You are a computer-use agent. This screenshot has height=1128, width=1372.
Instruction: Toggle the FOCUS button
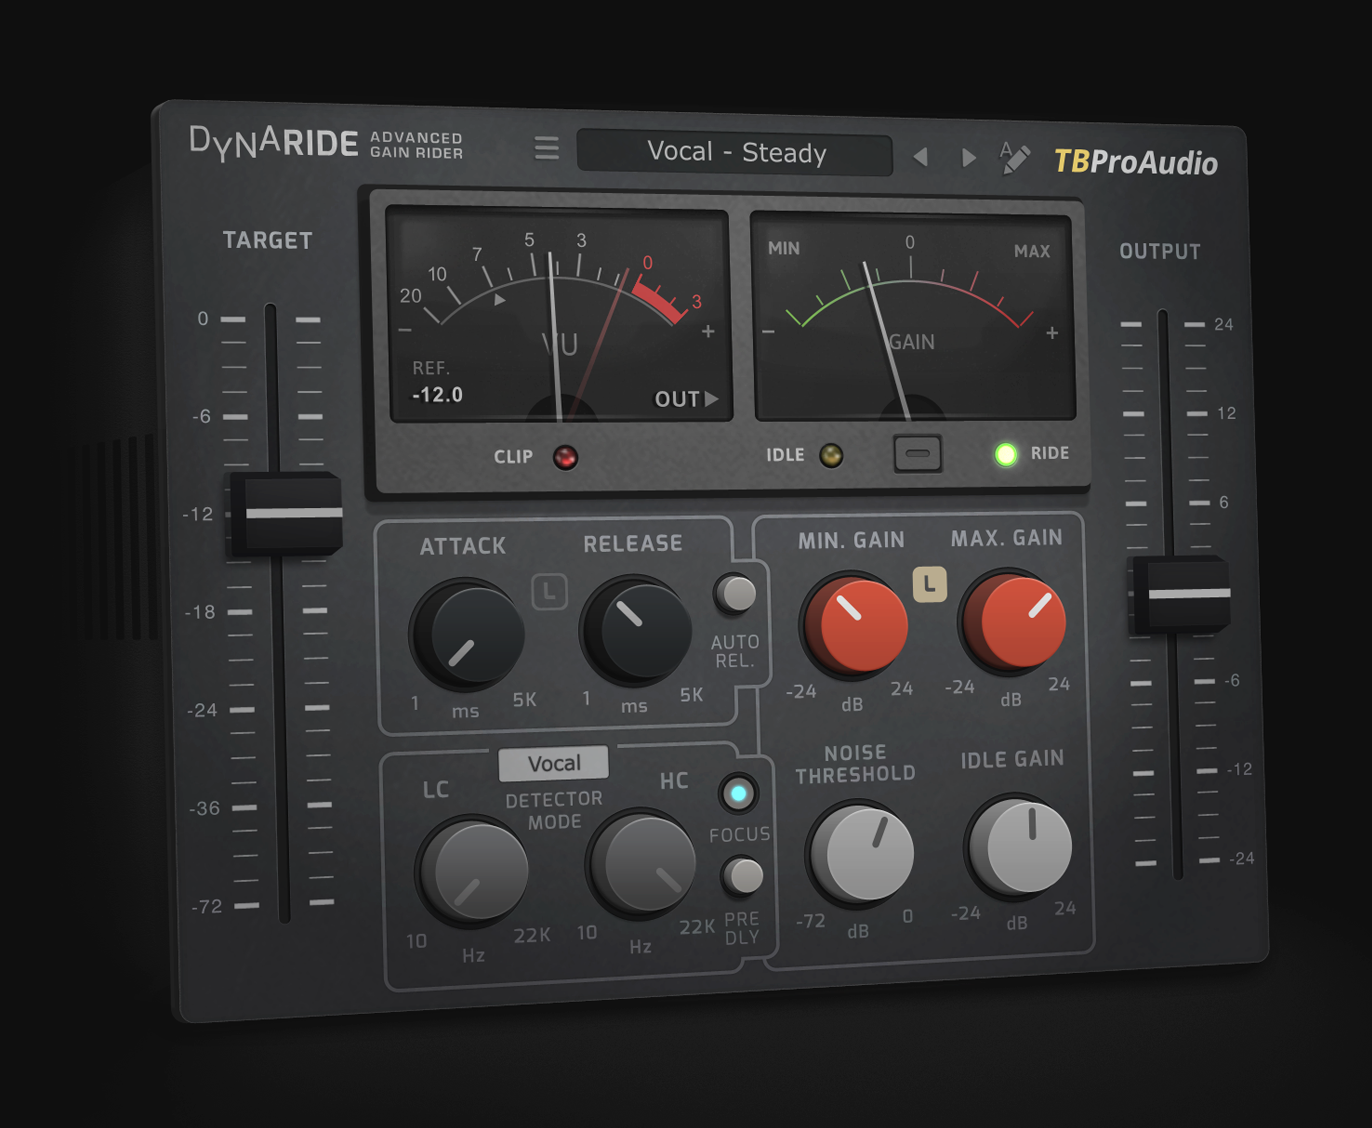(738, 794)
